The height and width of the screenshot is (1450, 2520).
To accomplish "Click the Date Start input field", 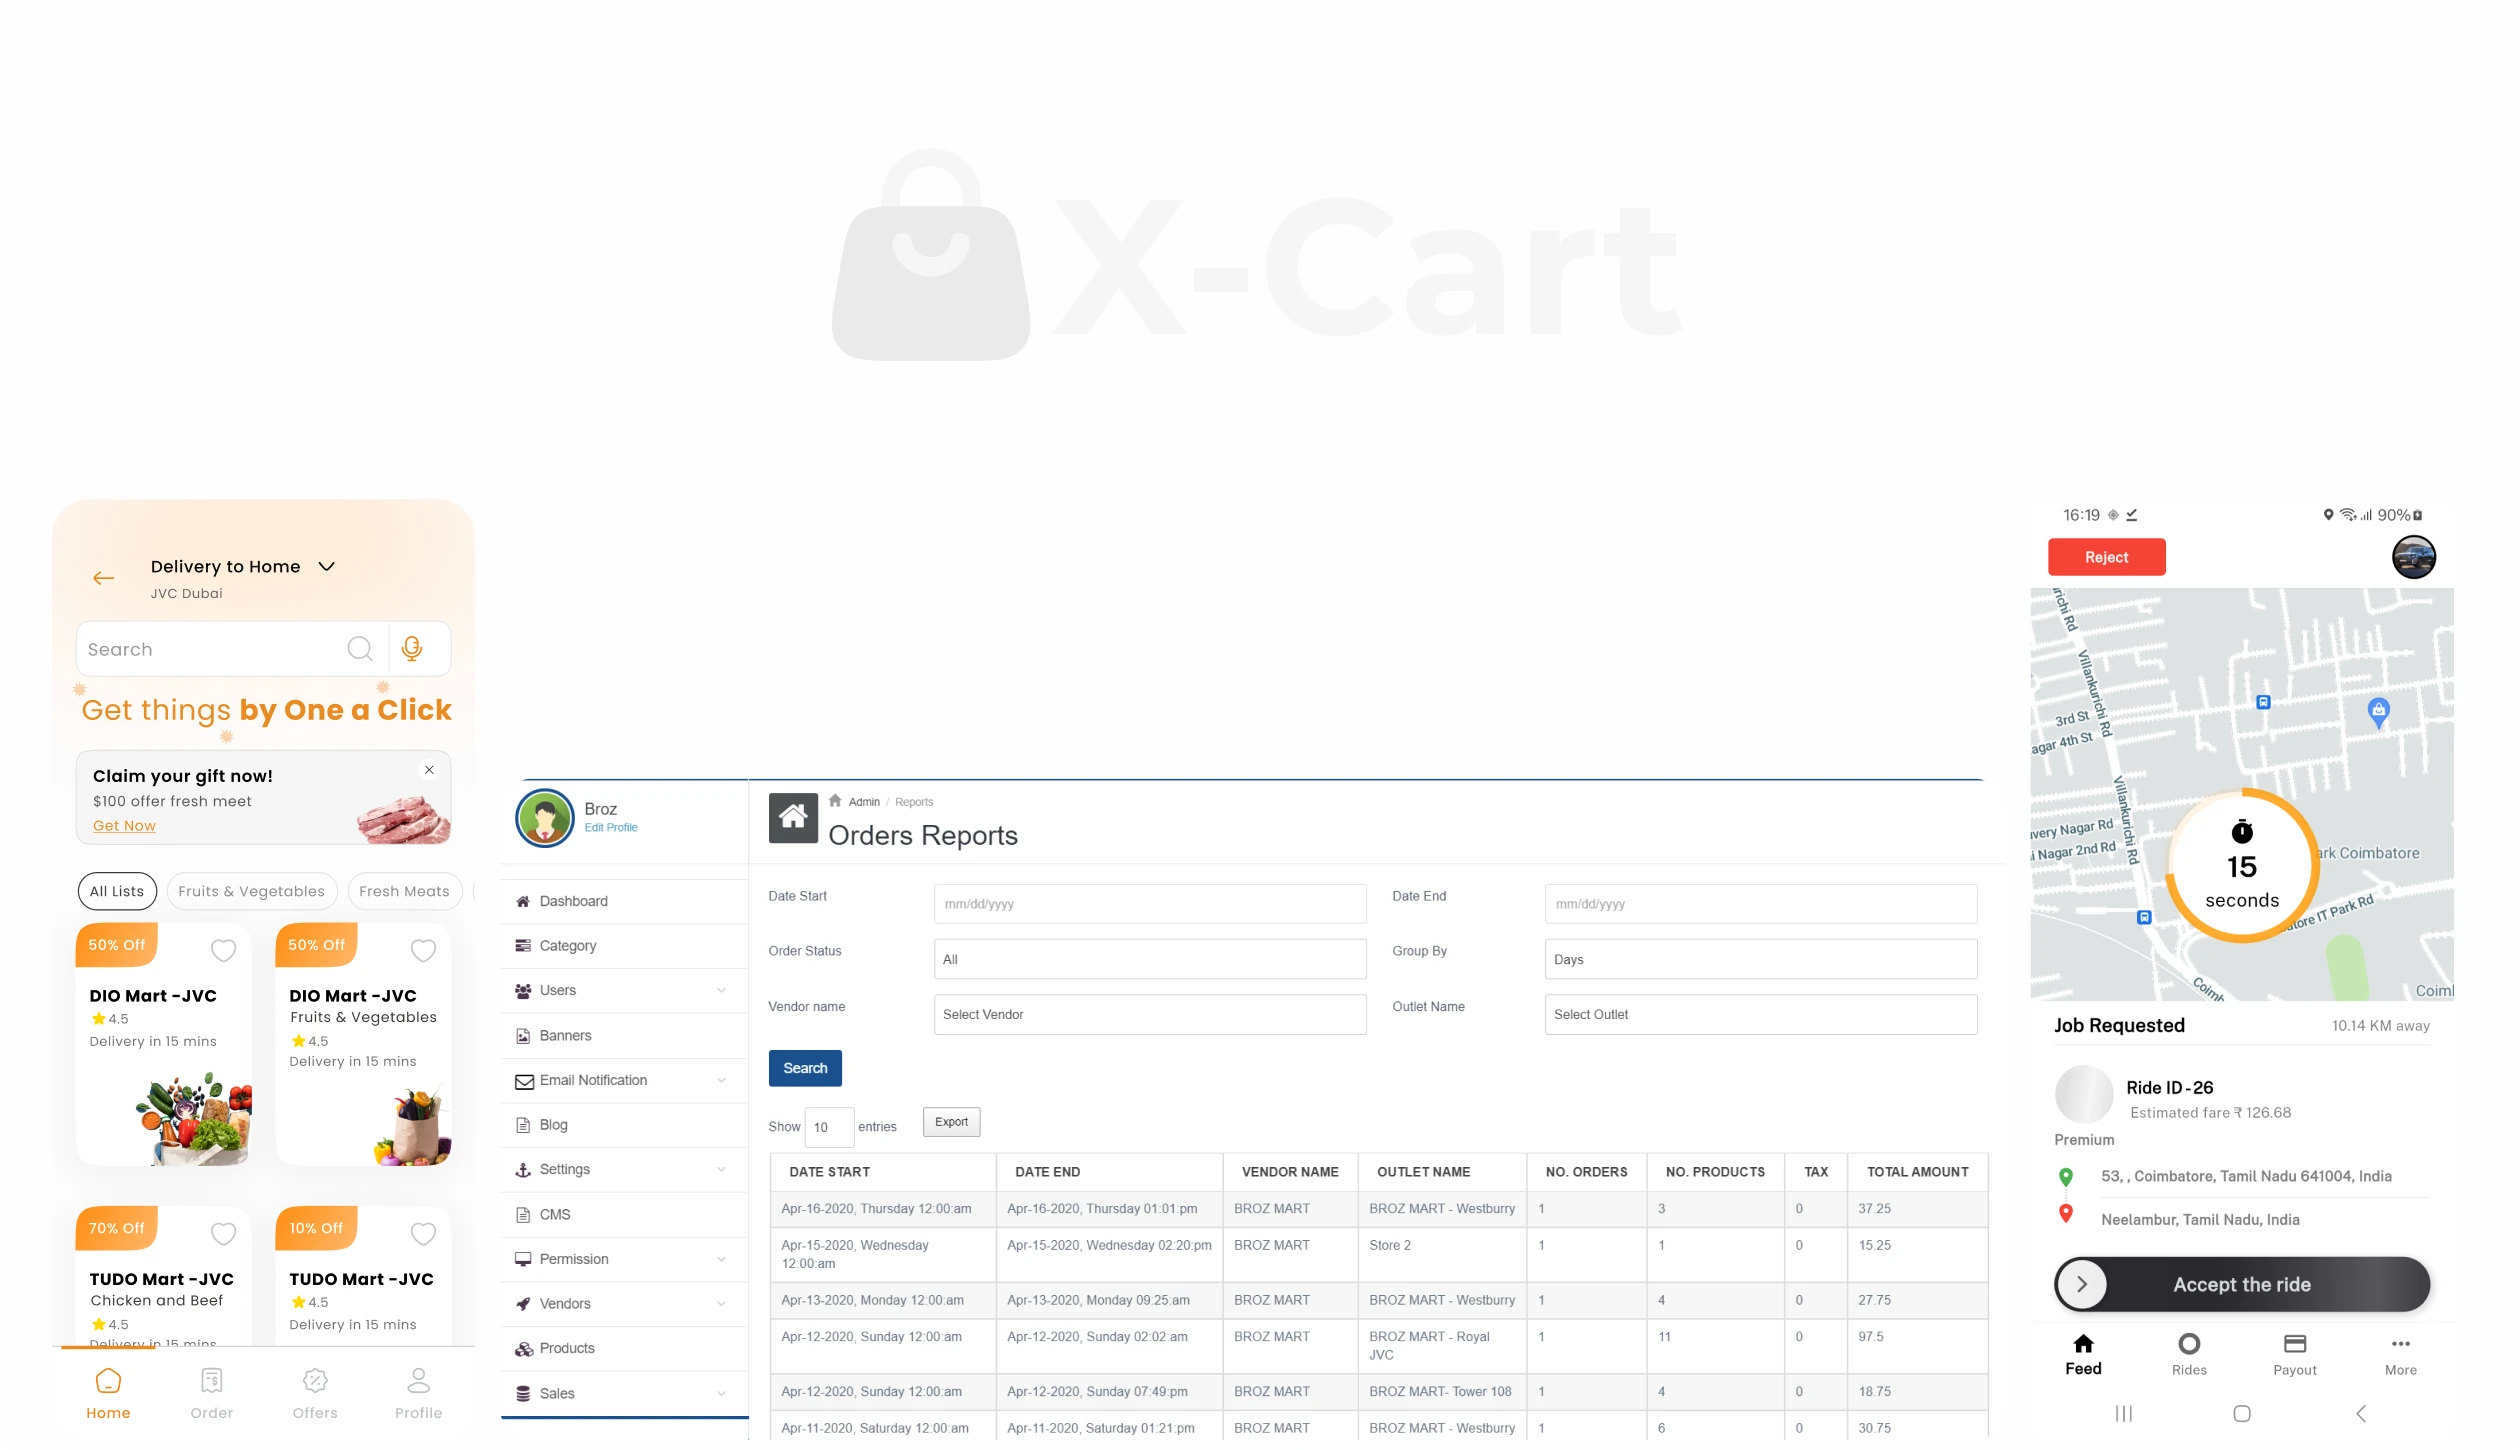I will (1149, 904).
